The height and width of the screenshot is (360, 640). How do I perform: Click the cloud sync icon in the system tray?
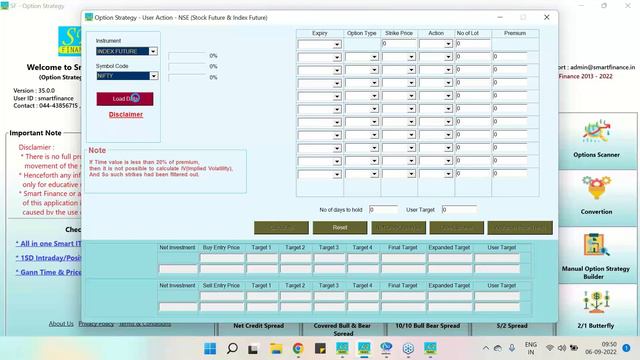coord(498,348)
